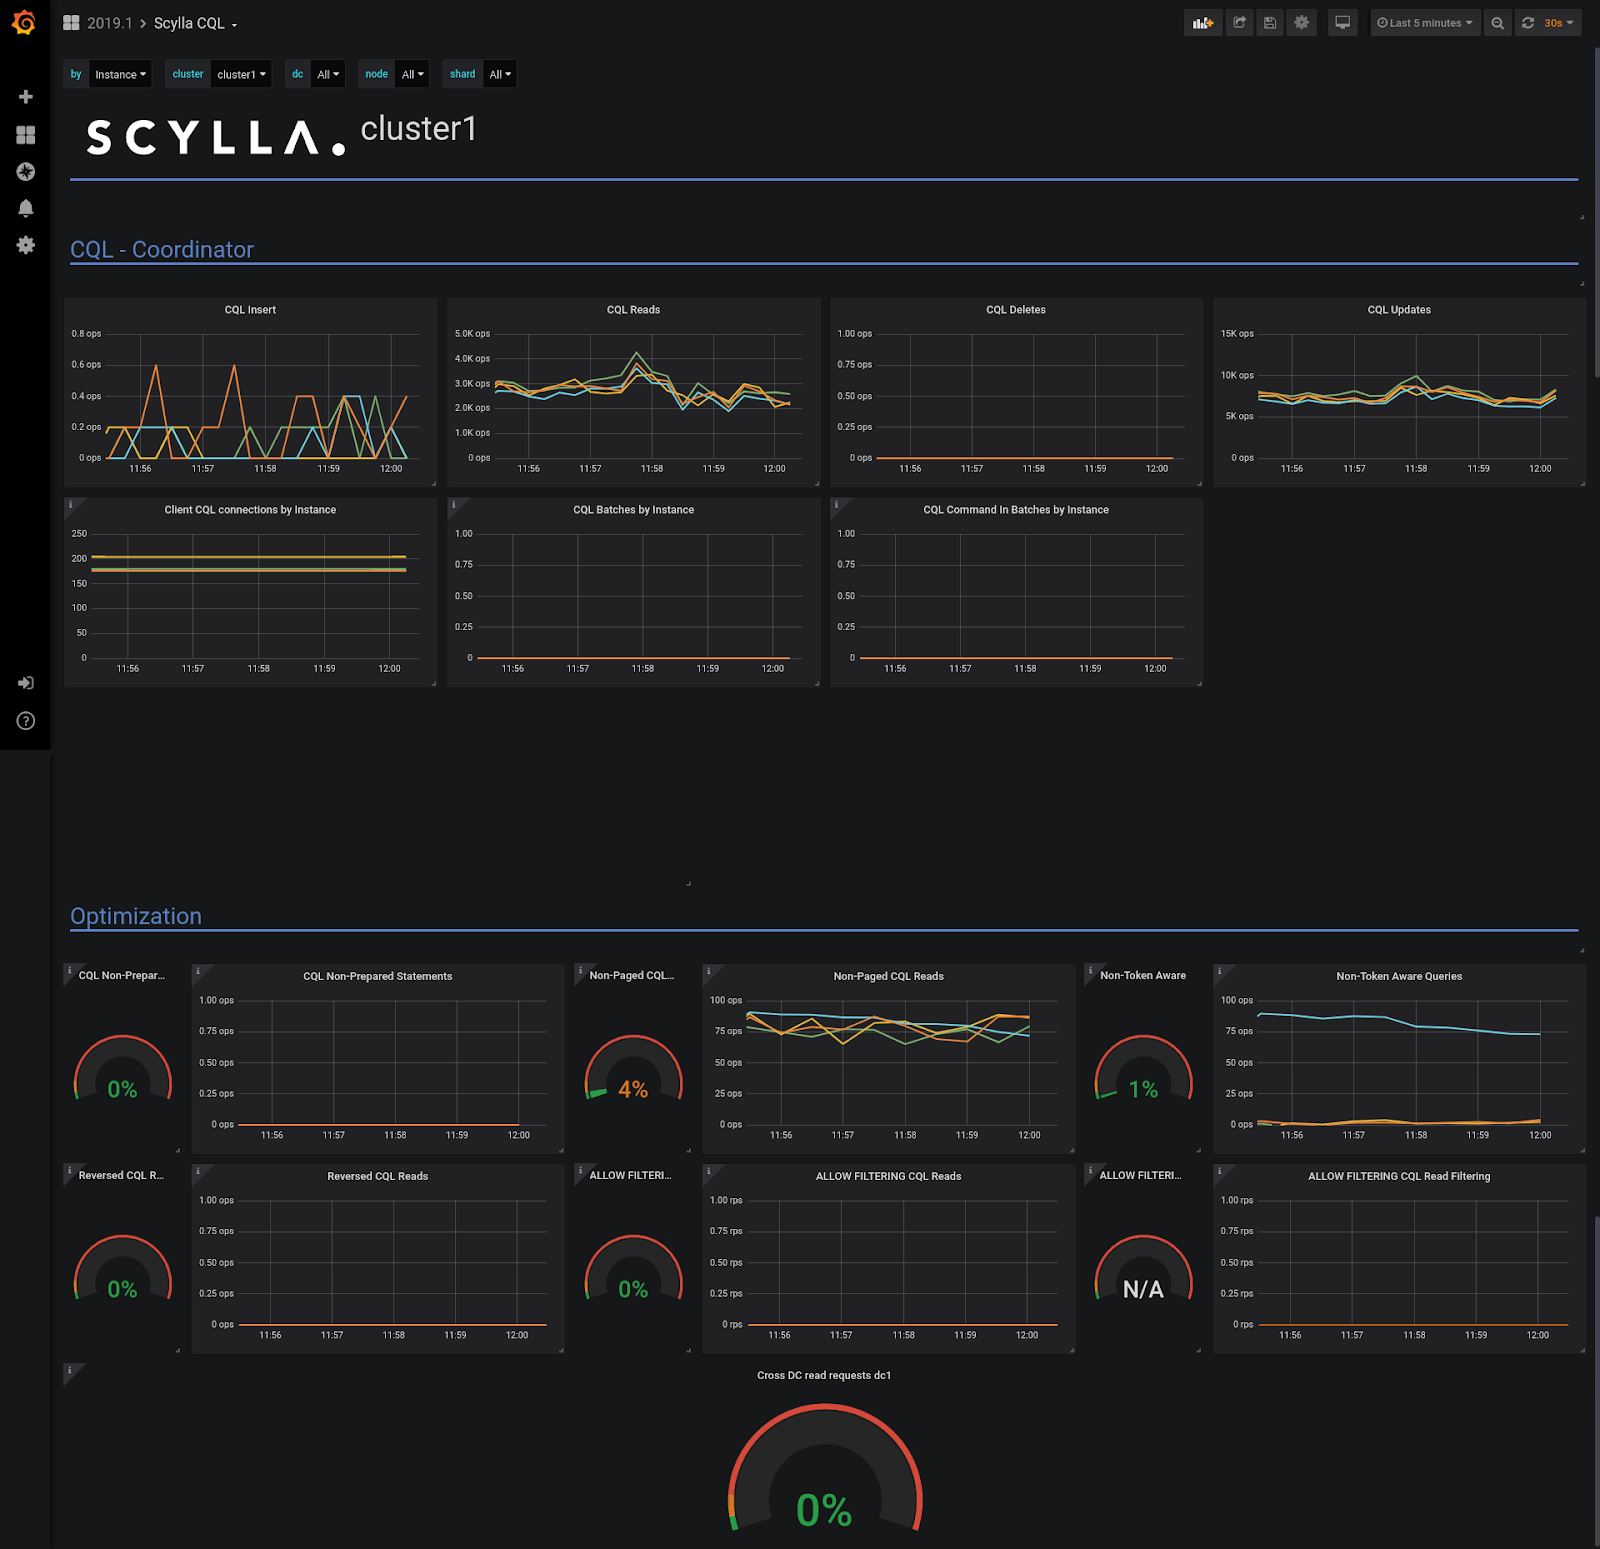Click the Sign in arrow icon in sidebar

26,683
